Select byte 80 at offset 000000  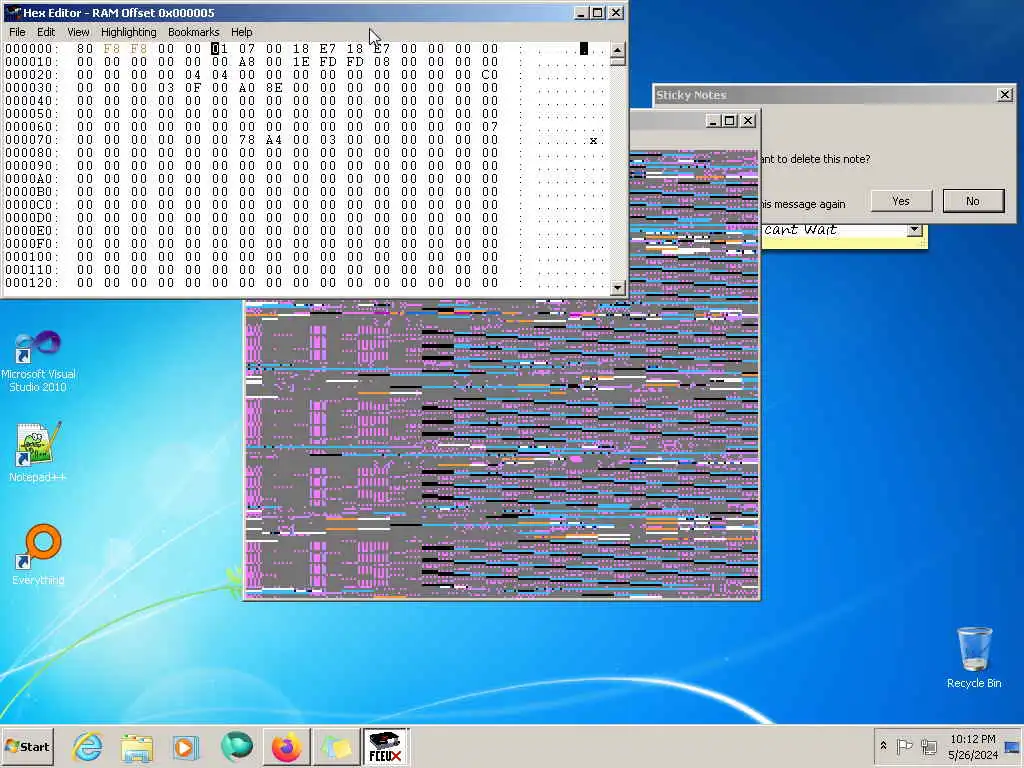pos(85,49)
